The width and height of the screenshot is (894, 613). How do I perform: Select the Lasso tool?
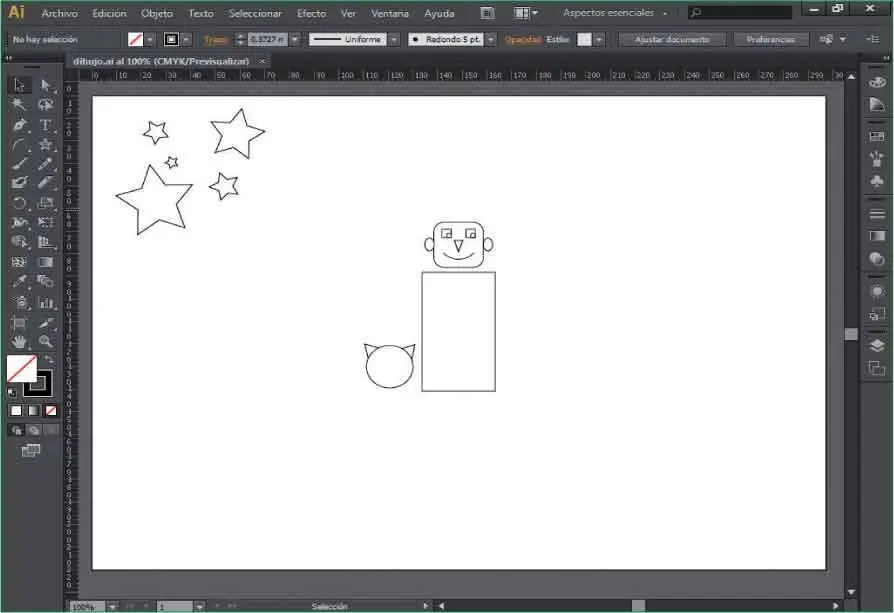tap(46, 104)
